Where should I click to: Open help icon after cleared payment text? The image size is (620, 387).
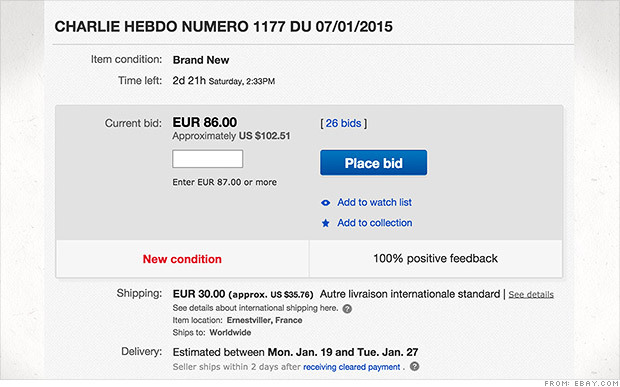414,366
